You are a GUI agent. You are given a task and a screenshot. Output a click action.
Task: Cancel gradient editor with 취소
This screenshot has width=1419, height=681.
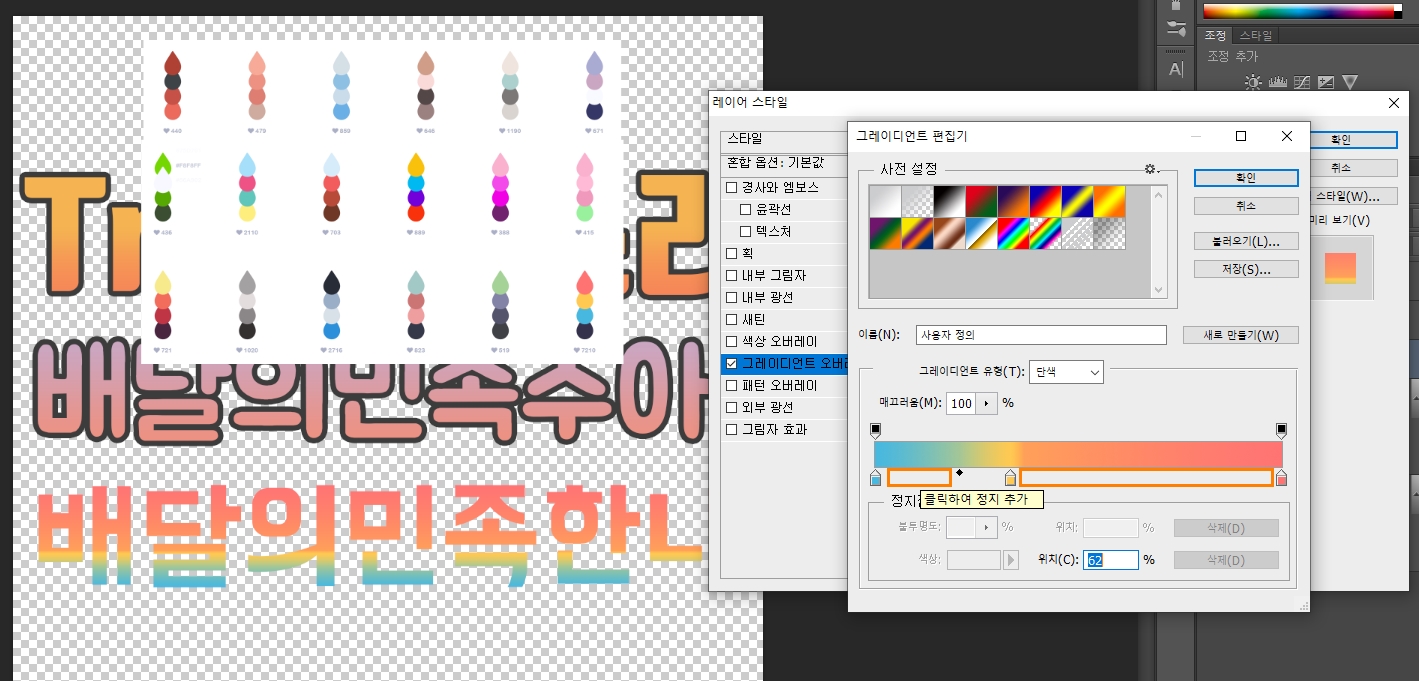(1246, 205)
